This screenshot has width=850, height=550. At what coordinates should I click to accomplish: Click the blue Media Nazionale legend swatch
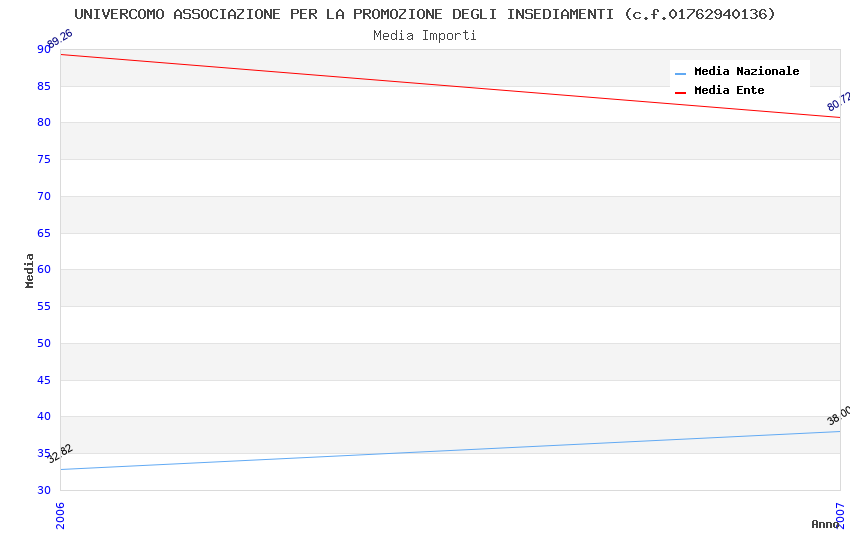(x=680, y=74)
